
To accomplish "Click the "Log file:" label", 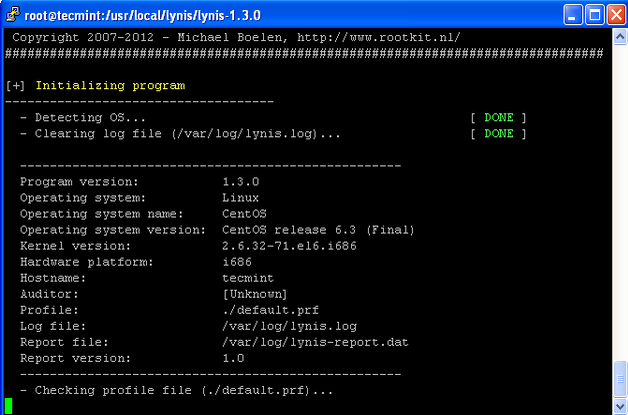I will click(53, 326).
